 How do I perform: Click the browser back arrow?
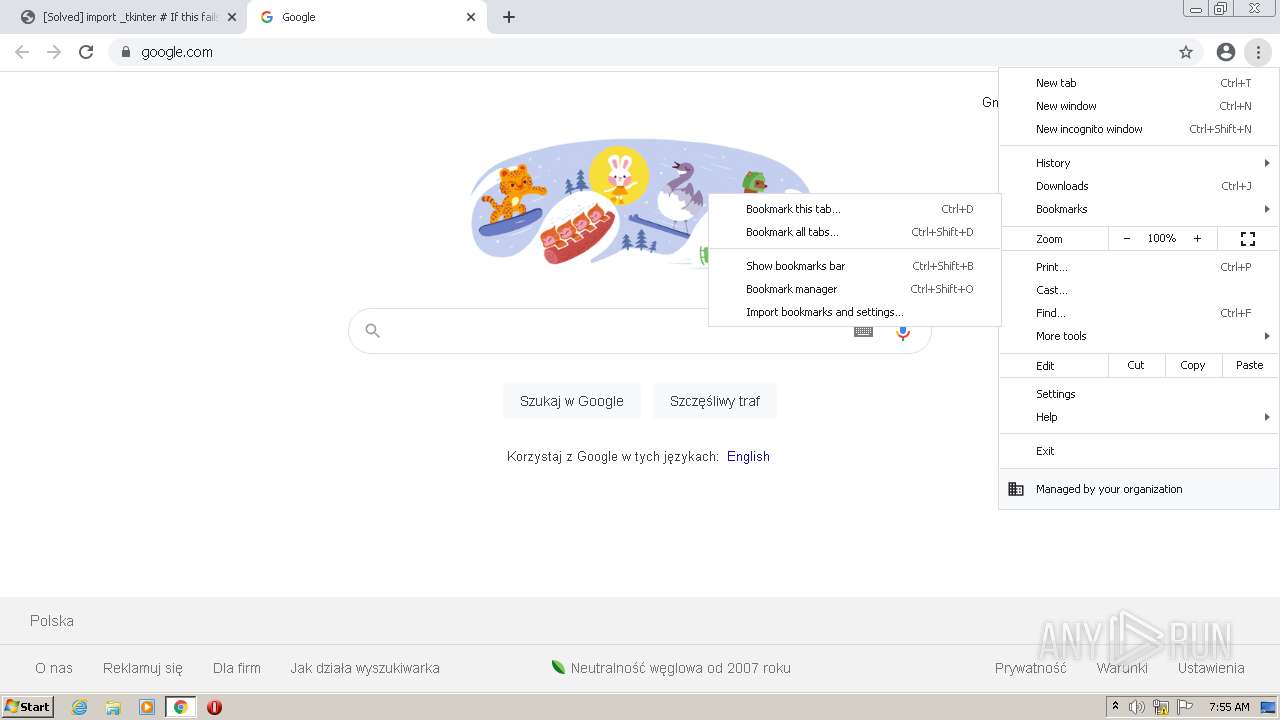(22, 52)
